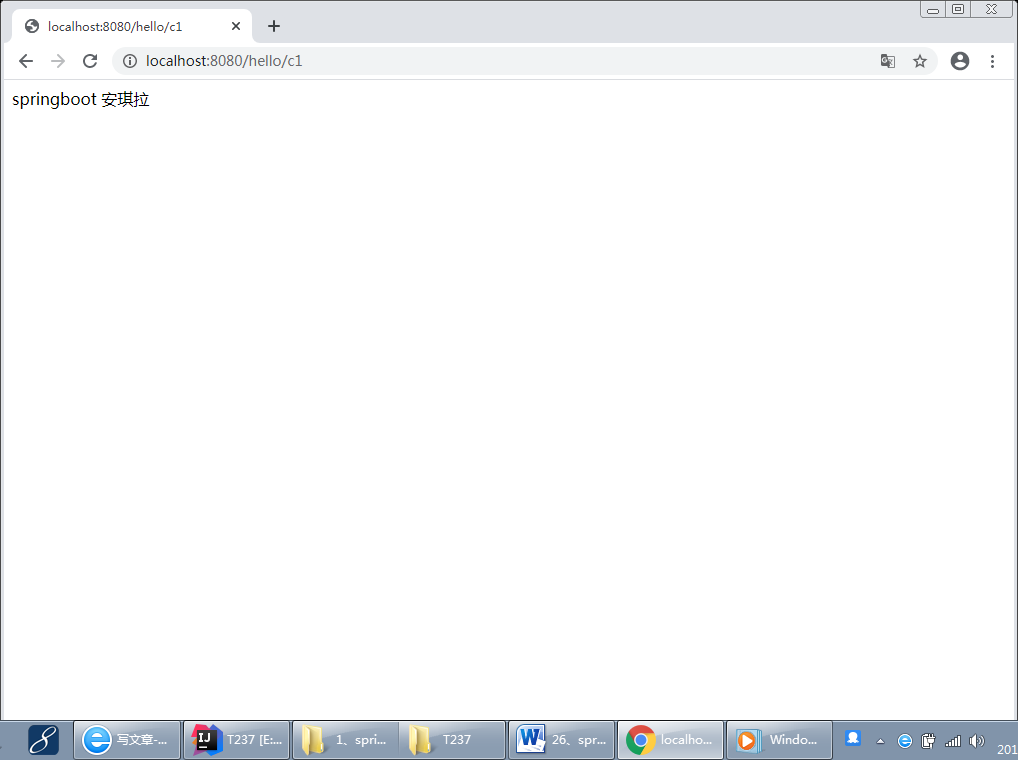1018x760 pixels.
Task: Switch to the Internet Explorer 写文章 taskbar item
Action: (127, 740)
